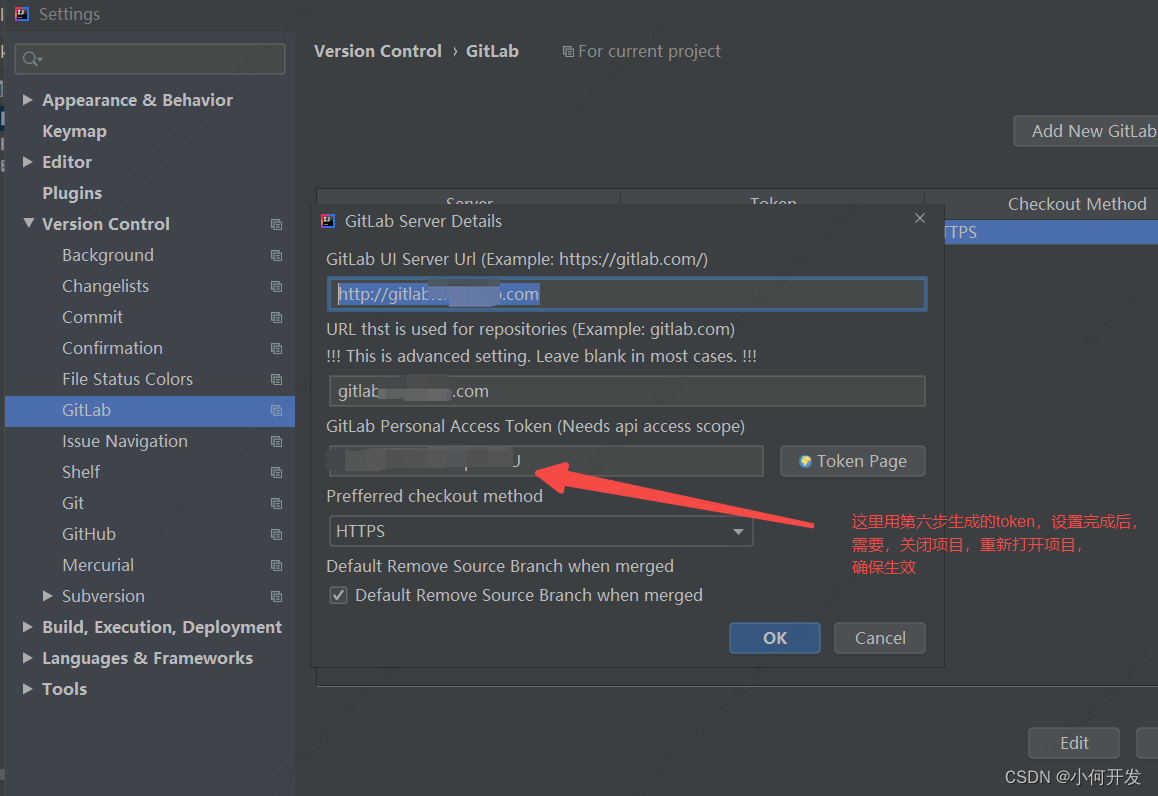The width and height of the screenshot is (1158, 796).
Task: Click the project-scope icon beside Background
Action: pos(276,255)
